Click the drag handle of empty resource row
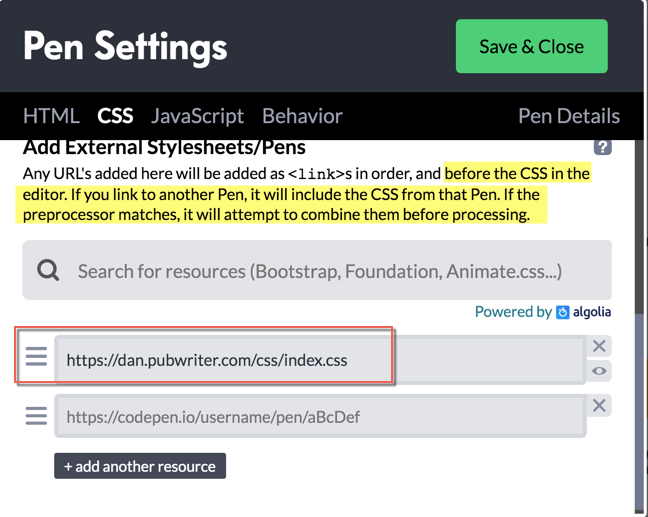This screenshot has height=517, width=648. coord(36,416)
